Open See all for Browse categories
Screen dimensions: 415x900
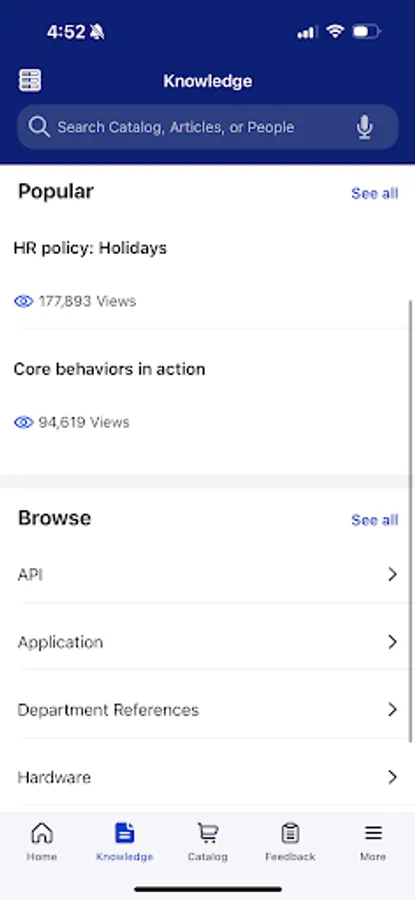point(374,520)
